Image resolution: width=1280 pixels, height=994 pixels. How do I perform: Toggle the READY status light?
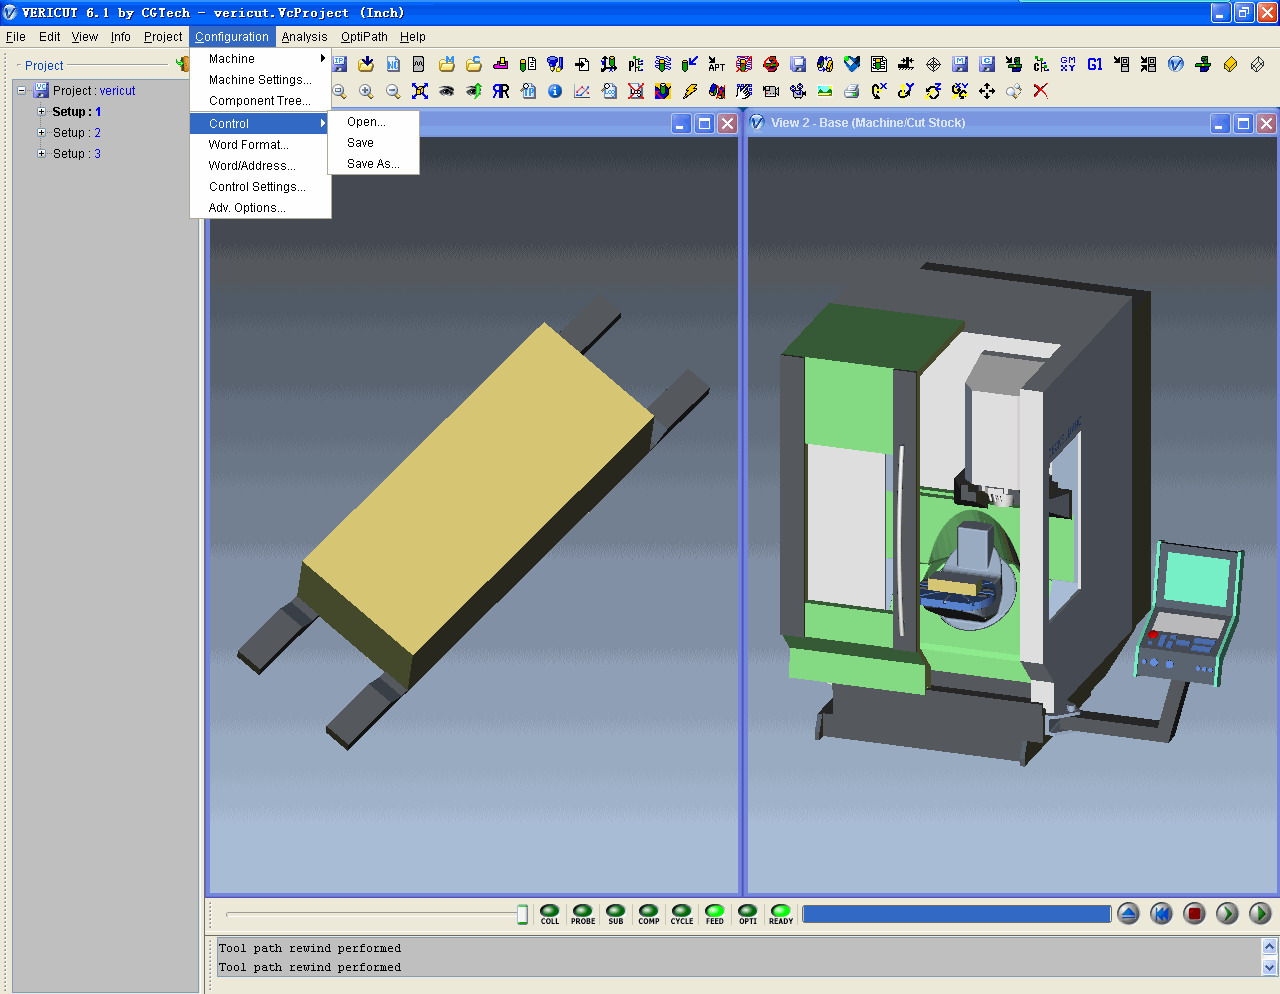click(781, 914)
